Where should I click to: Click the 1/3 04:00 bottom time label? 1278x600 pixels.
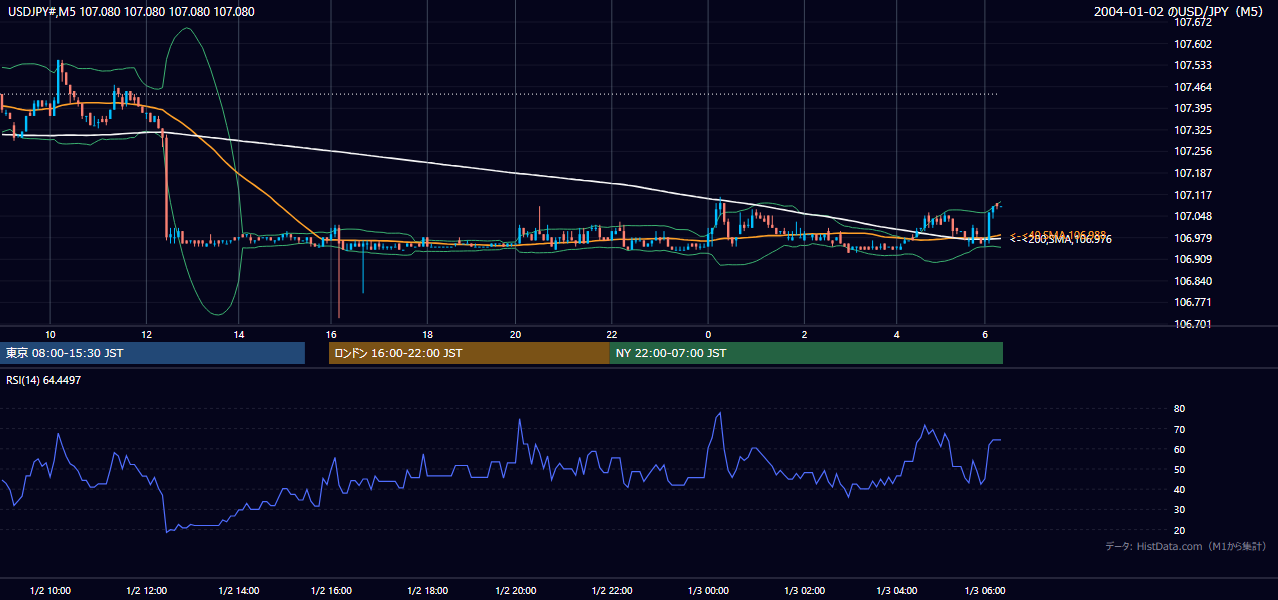pyautogui.click(x=896, y=590)
